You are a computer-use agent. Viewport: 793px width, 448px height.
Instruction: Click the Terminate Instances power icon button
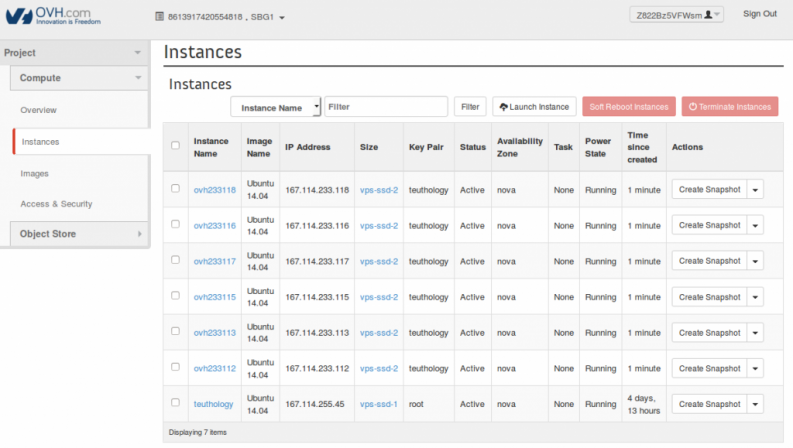[692, 107]
